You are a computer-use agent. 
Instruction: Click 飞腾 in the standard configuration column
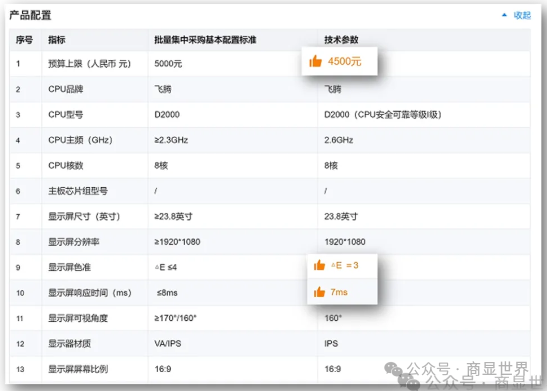coord(163,89)
